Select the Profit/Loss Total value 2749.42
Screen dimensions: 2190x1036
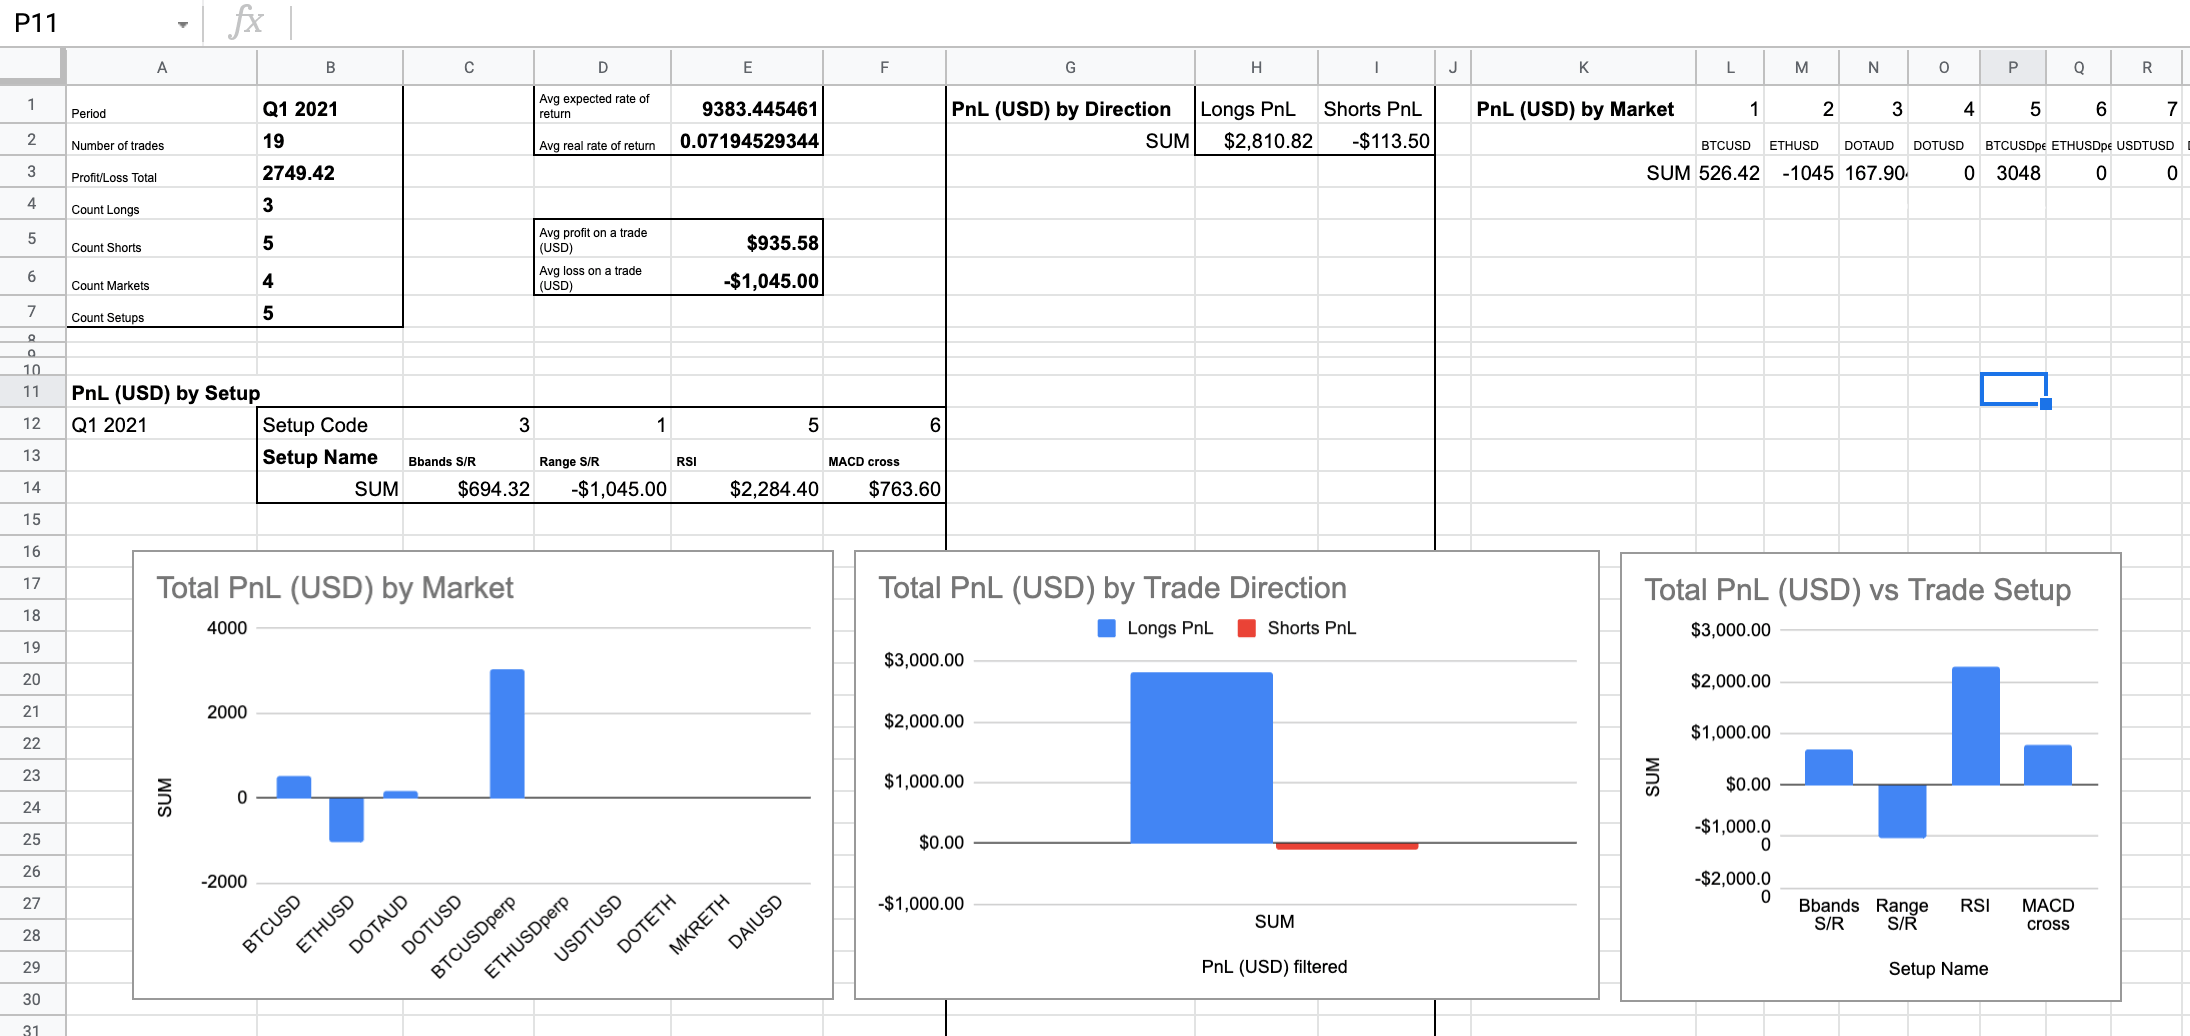pos(330,172)
